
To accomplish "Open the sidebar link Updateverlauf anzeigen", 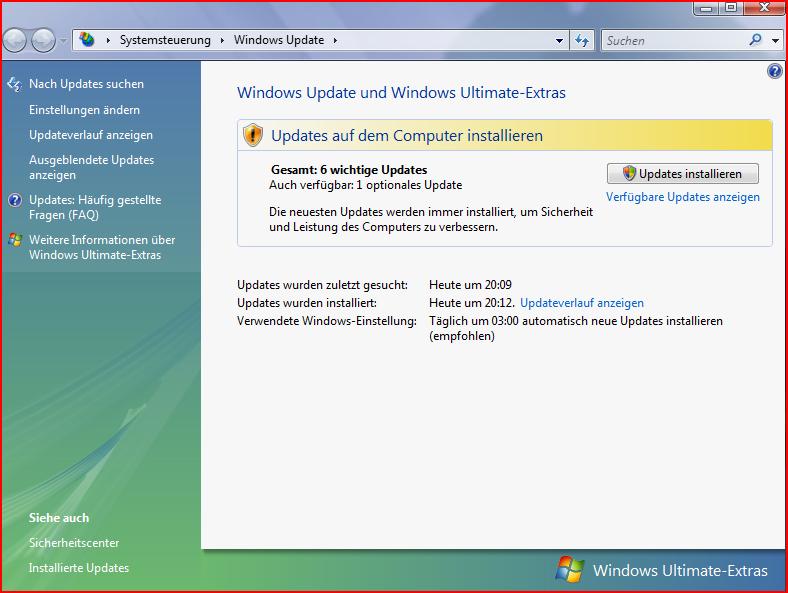I will pos(91,135).
